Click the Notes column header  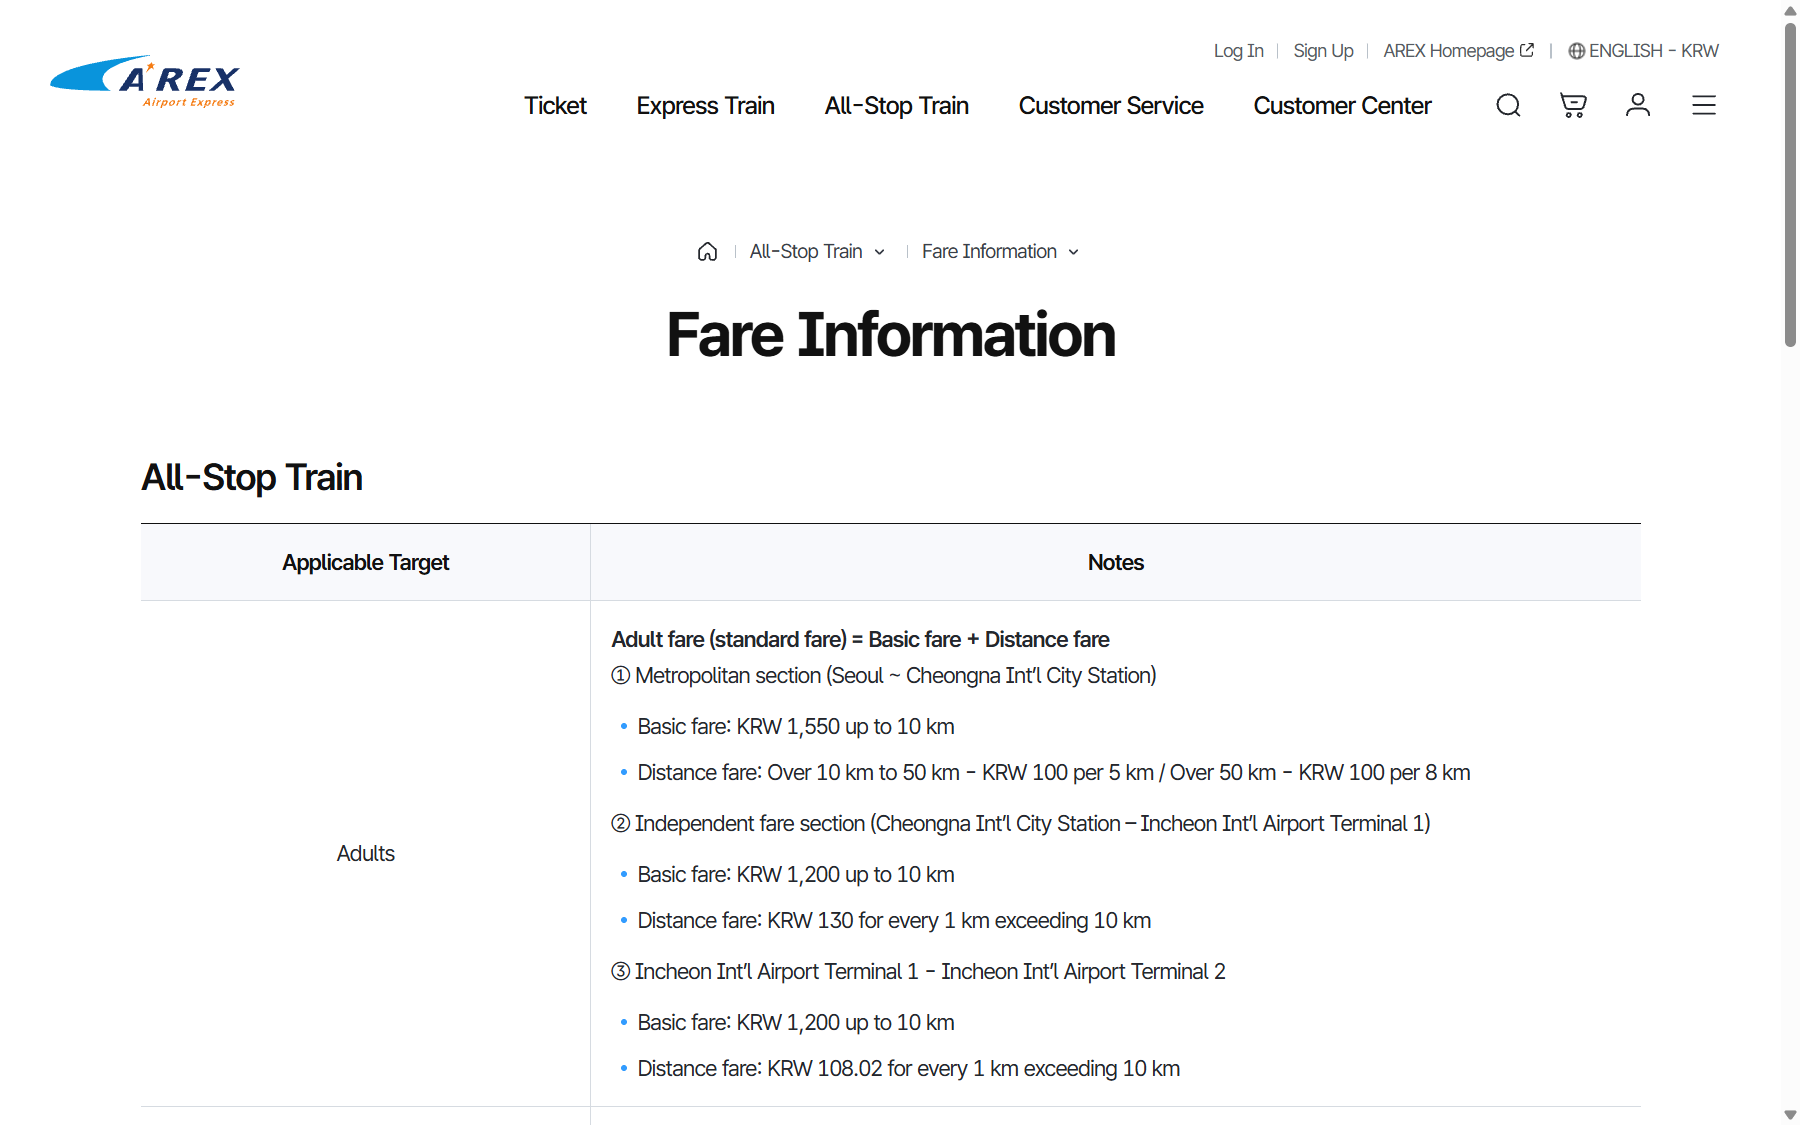tap(1116, 562)
